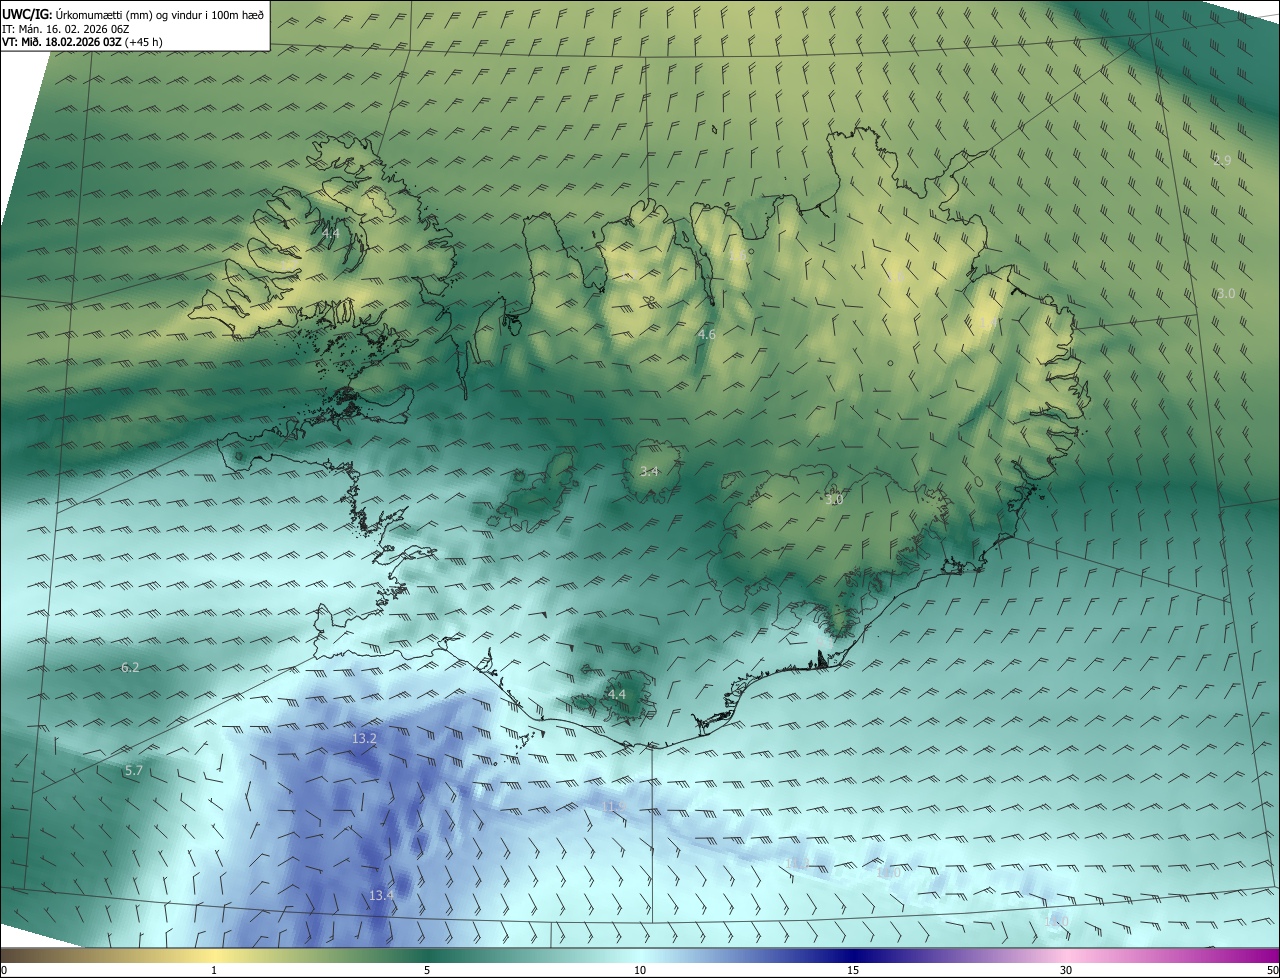The width and height of the screenshot is (1280, 978).
Task: Click the 2.9 value over the northeast ocean
Action: click(x=1222, y=160)
